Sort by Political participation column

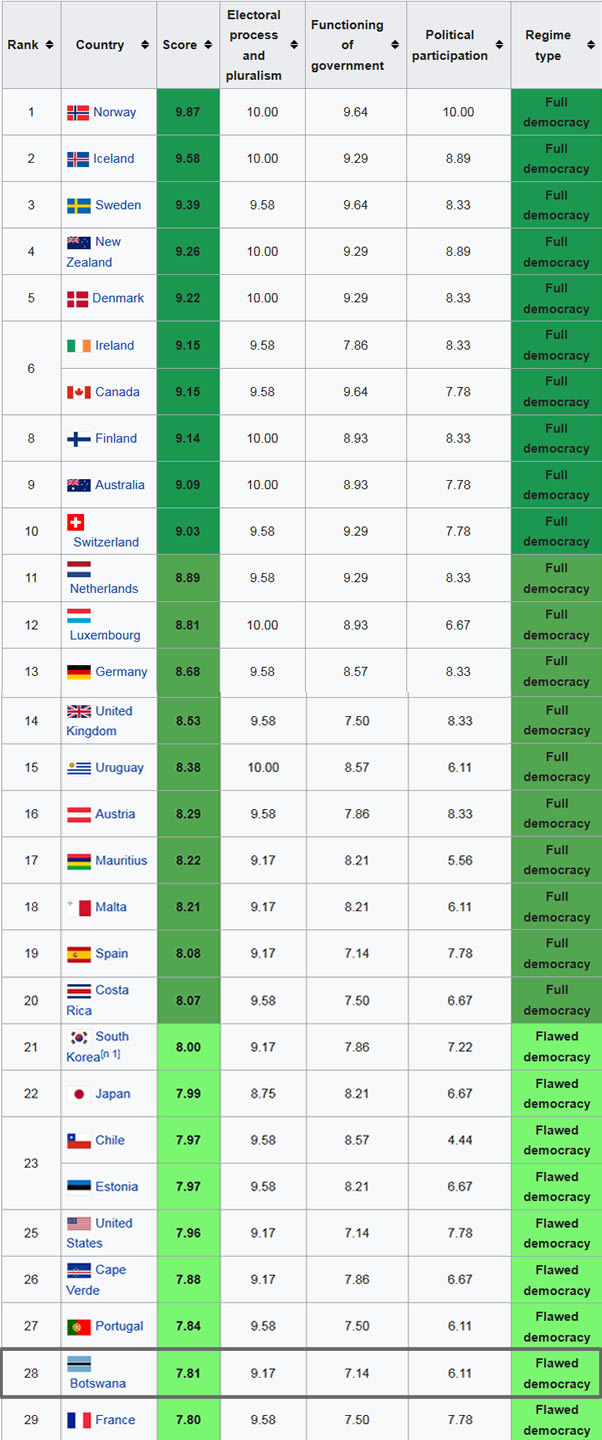pyautogui.click(x=499, y=45)
